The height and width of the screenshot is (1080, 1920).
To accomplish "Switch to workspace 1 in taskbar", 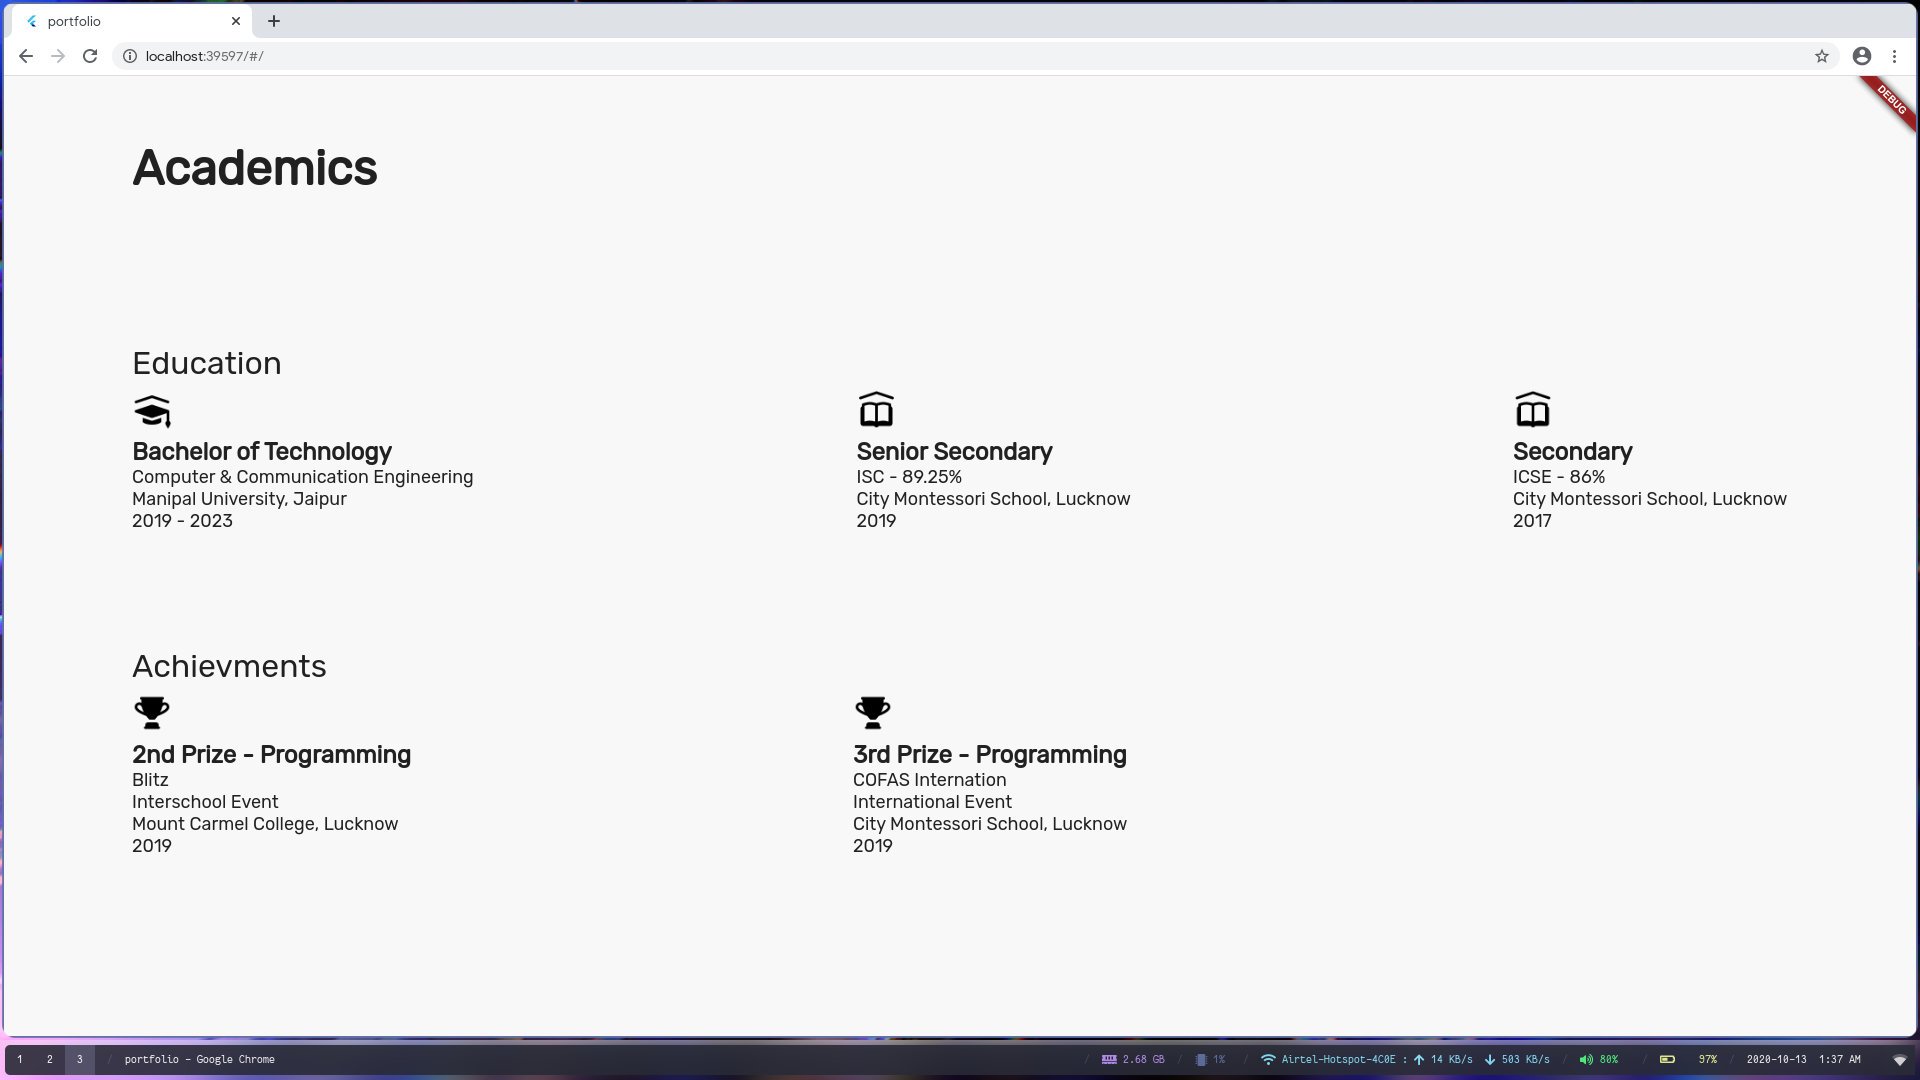I will 20,1059.
